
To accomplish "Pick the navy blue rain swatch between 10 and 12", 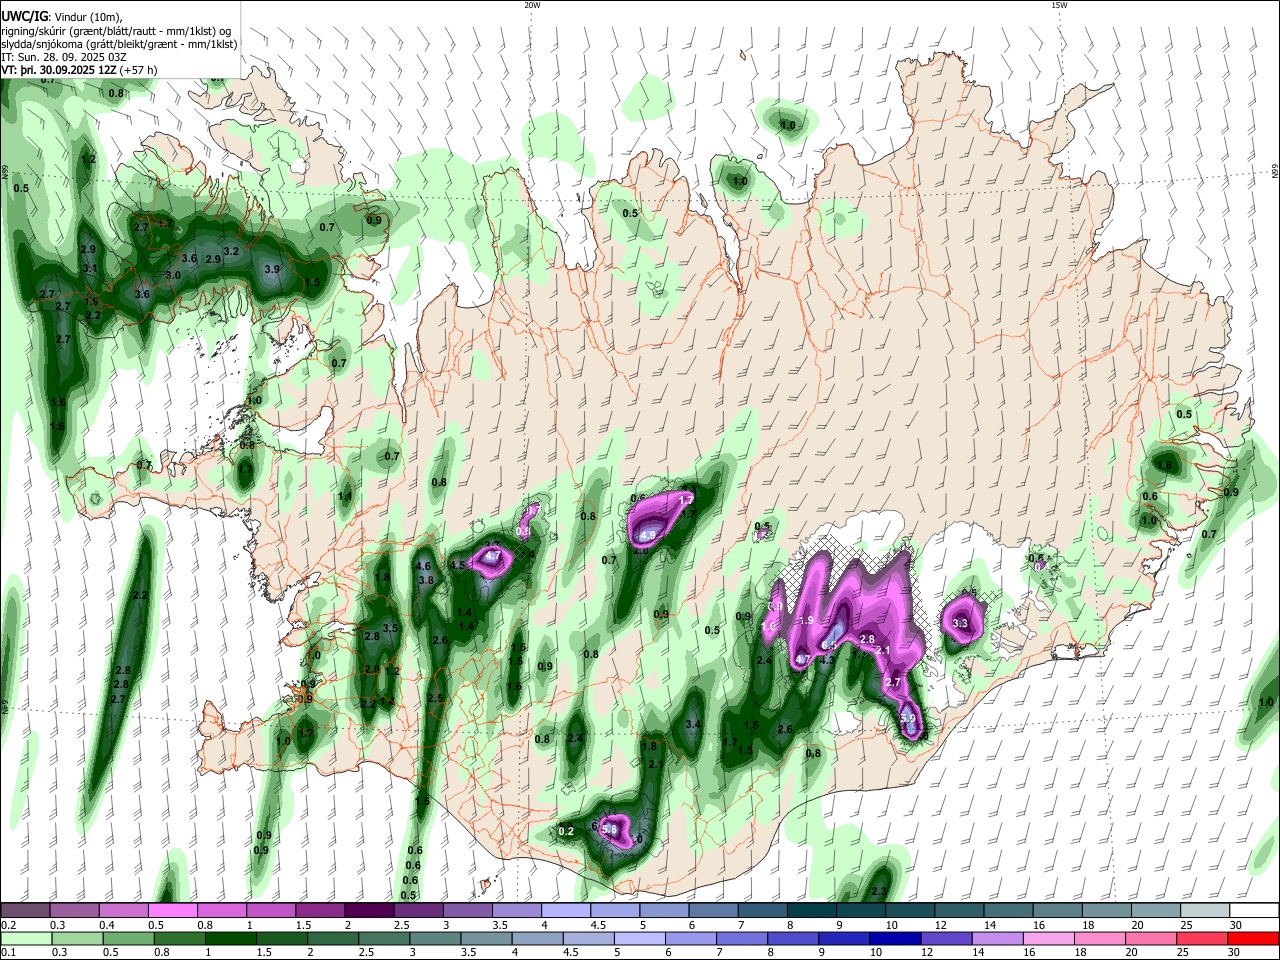I will pyautogui.click(x=896, y=938).
